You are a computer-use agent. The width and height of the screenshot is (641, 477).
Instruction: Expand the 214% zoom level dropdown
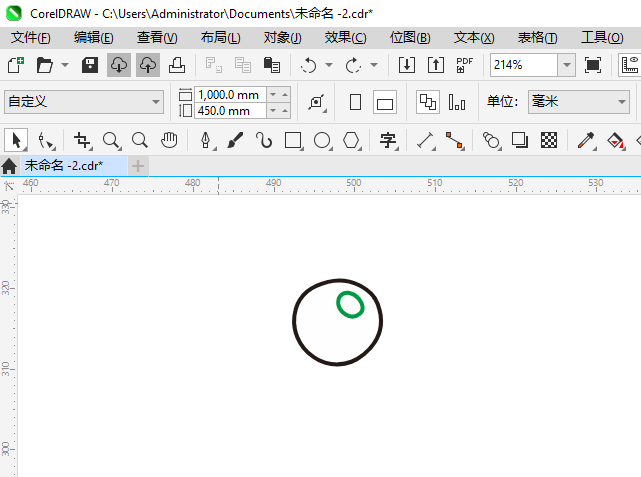point(566,65)
